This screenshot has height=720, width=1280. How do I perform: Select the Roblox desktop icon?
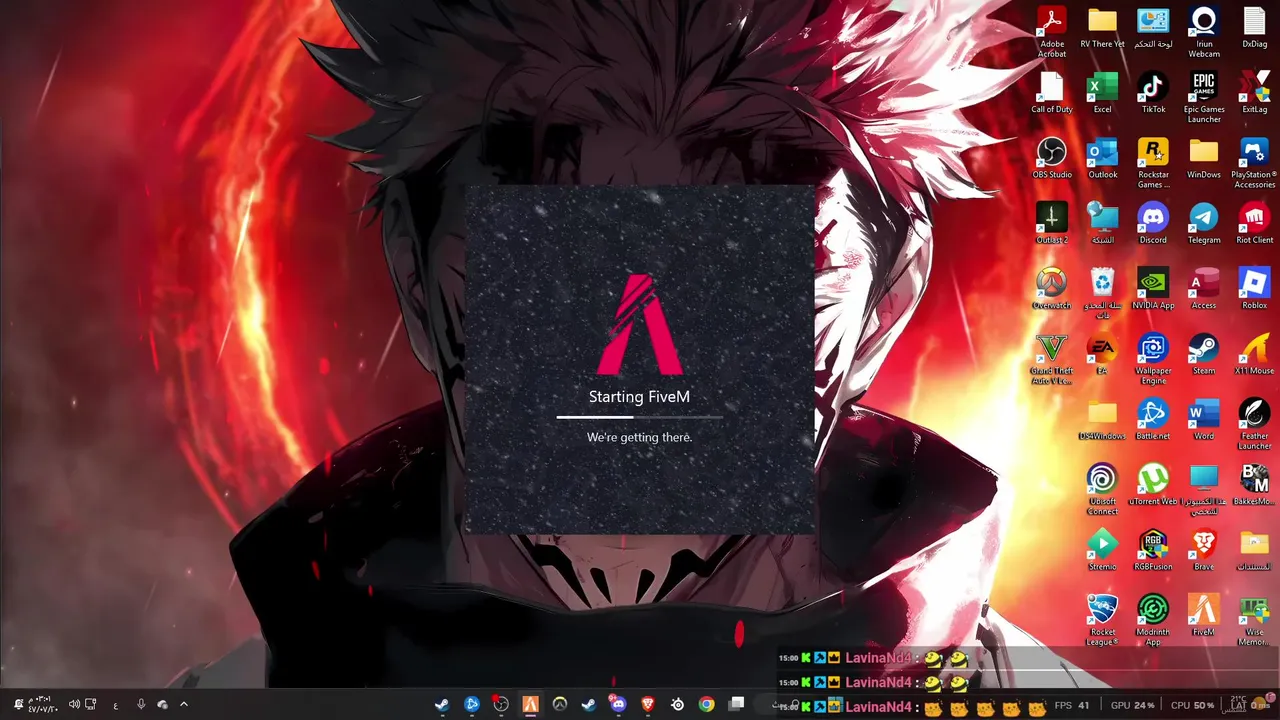(1254, 289)
